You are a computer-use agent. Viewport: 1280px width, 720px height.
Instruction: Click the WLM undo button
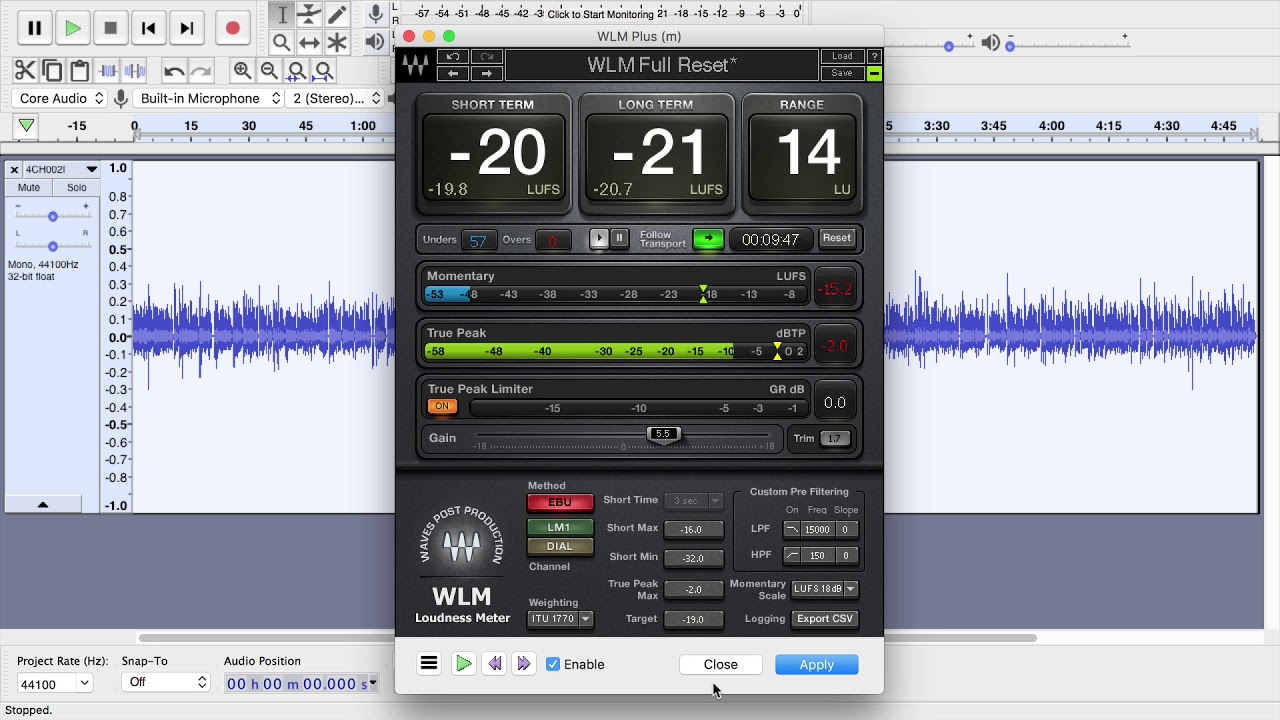[453, 57]
